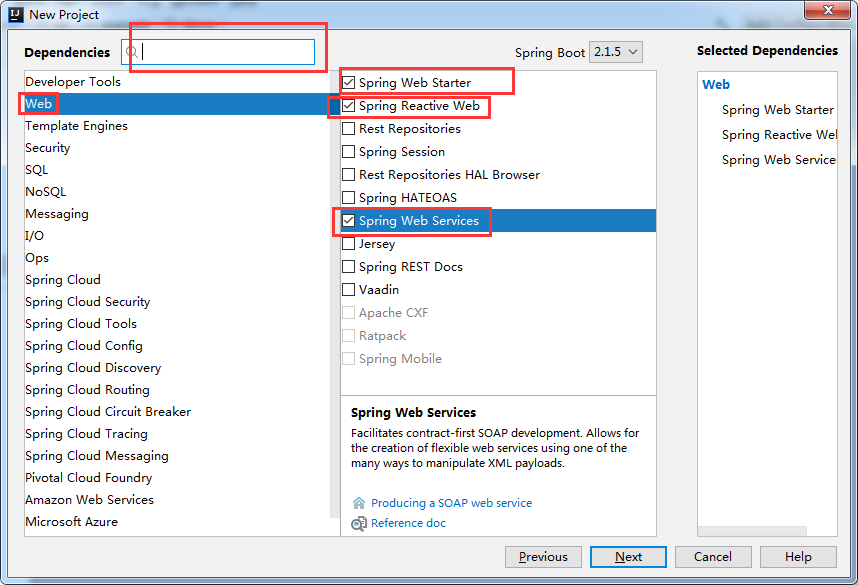The width and height of the screenshot is (858, 585).
Task: Select Spring Cloud Tracing category
Action: tap(177, 433)
